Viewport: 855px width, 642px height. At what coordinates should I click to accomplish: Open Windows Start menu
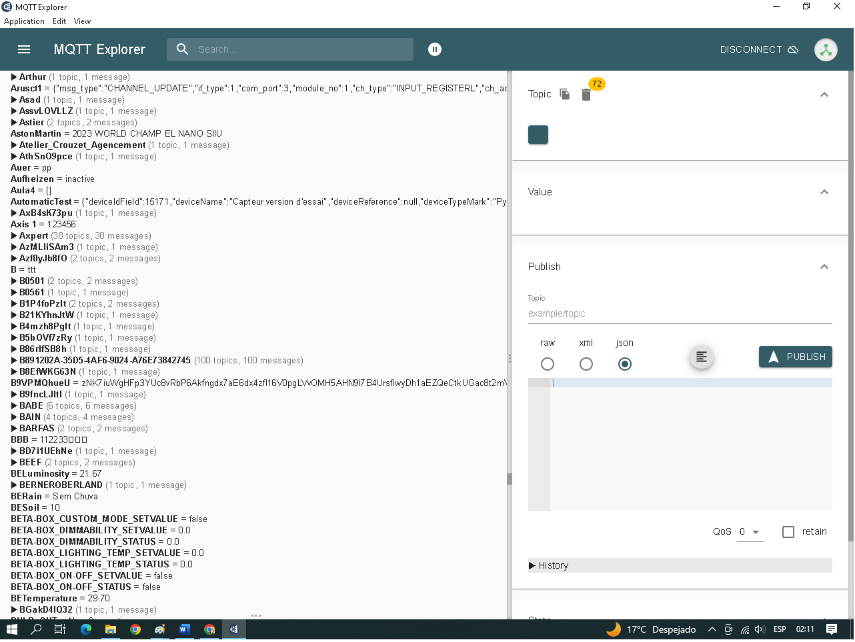(11, 629)
